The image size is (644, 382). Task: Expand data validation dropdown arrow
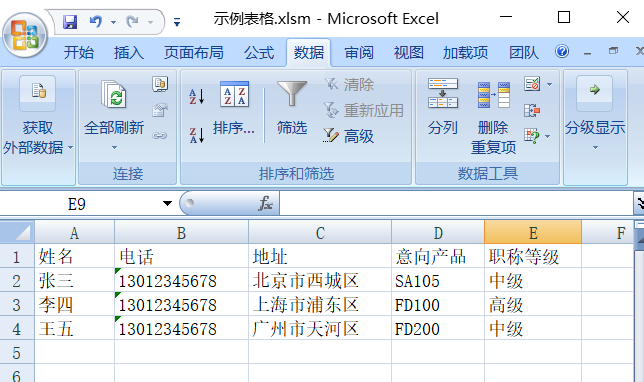point(550,85)
